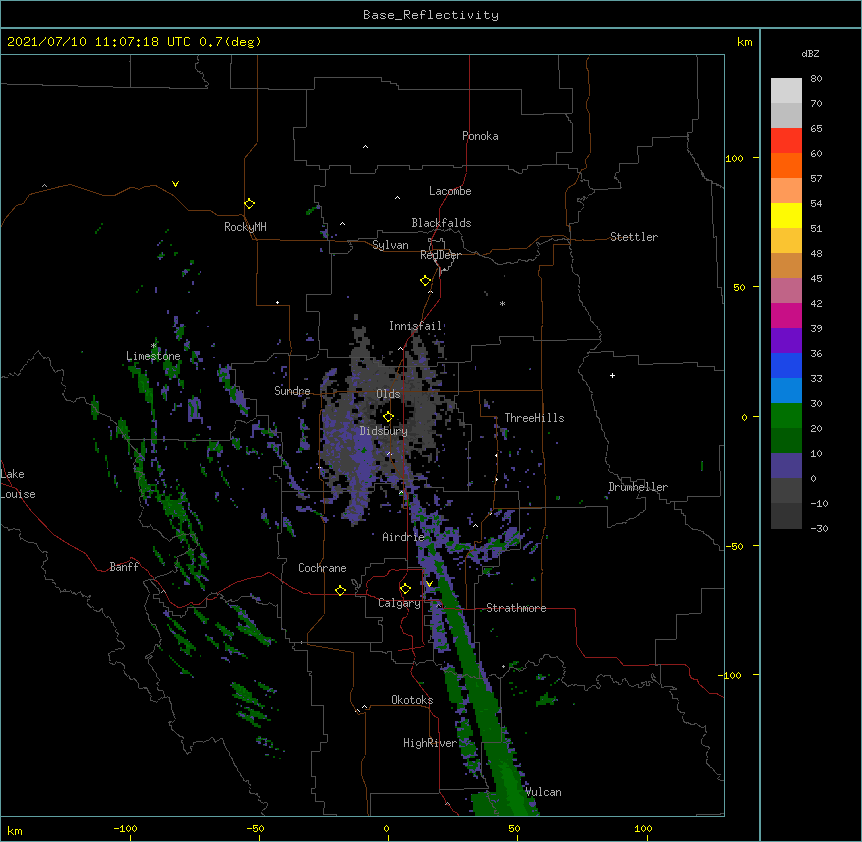Click the dBZ legend heading
Screen dimensions: 862x842
point(810,53)
